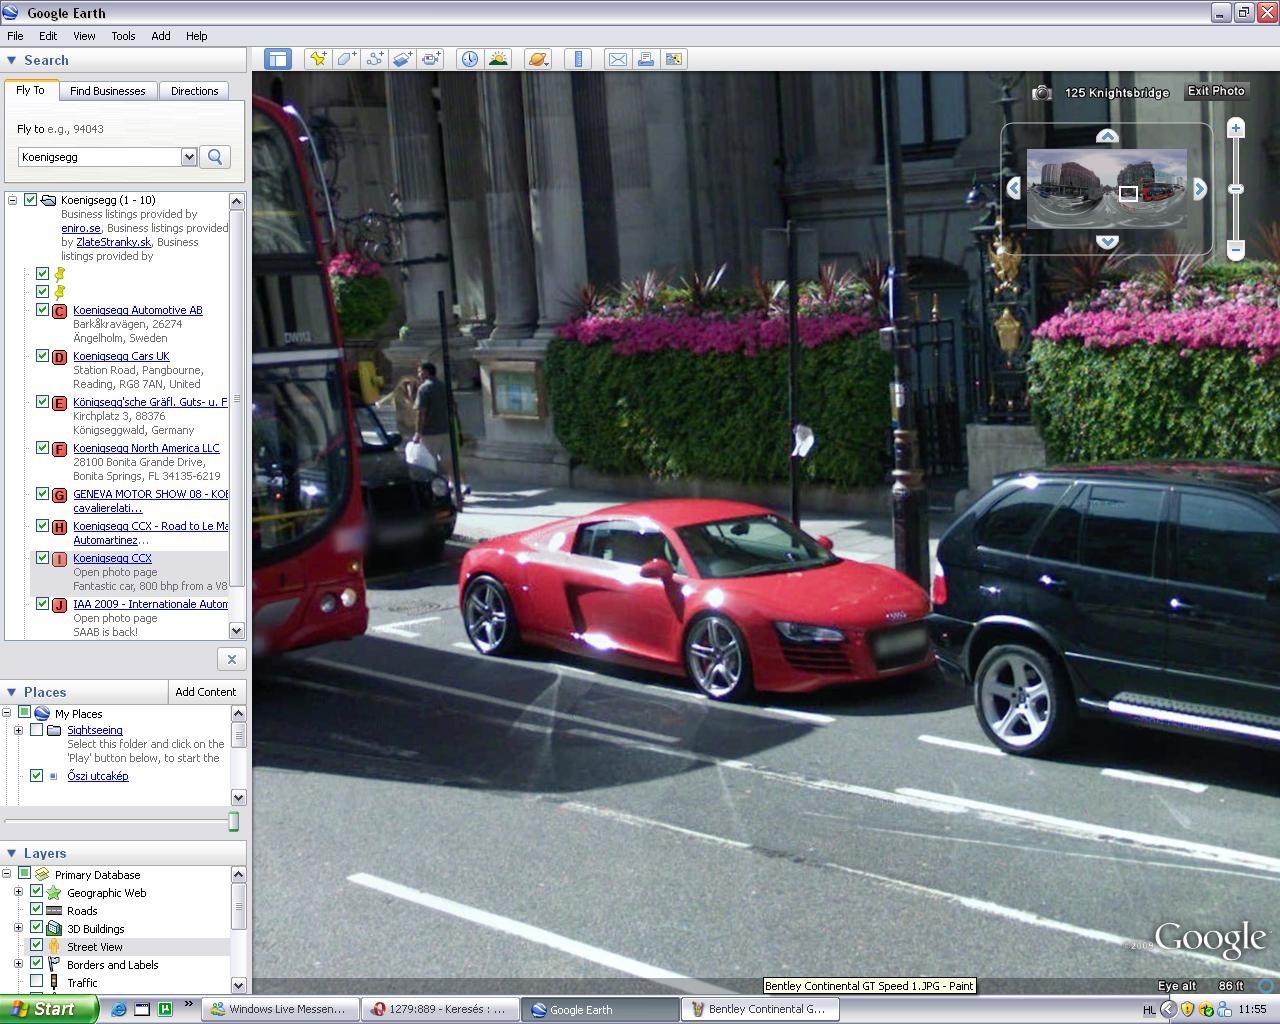The image size is (1280, 1024).
Task: Open the eniro.se provider link
Action: (x=81, y=228)
